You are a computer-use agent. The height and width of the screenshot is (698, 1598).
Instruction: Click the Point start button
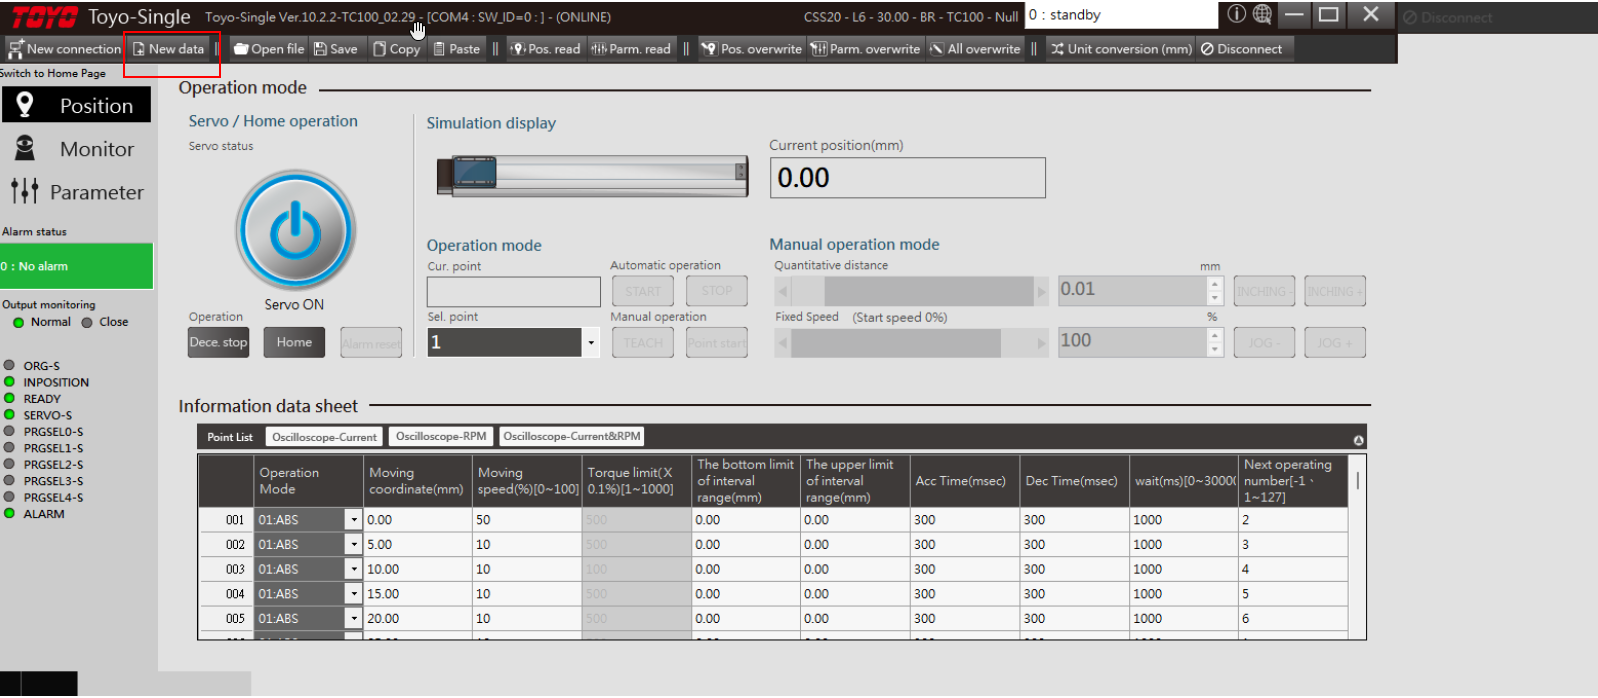pos(717,343)
